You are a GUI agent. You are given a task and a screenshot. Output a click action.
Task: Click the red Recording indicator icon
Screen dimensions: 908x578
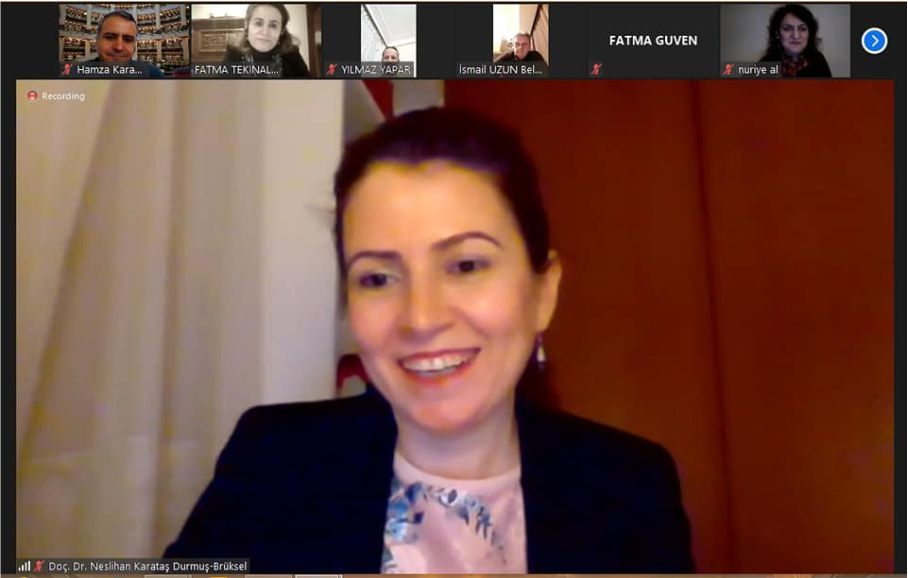coord(32,96)
